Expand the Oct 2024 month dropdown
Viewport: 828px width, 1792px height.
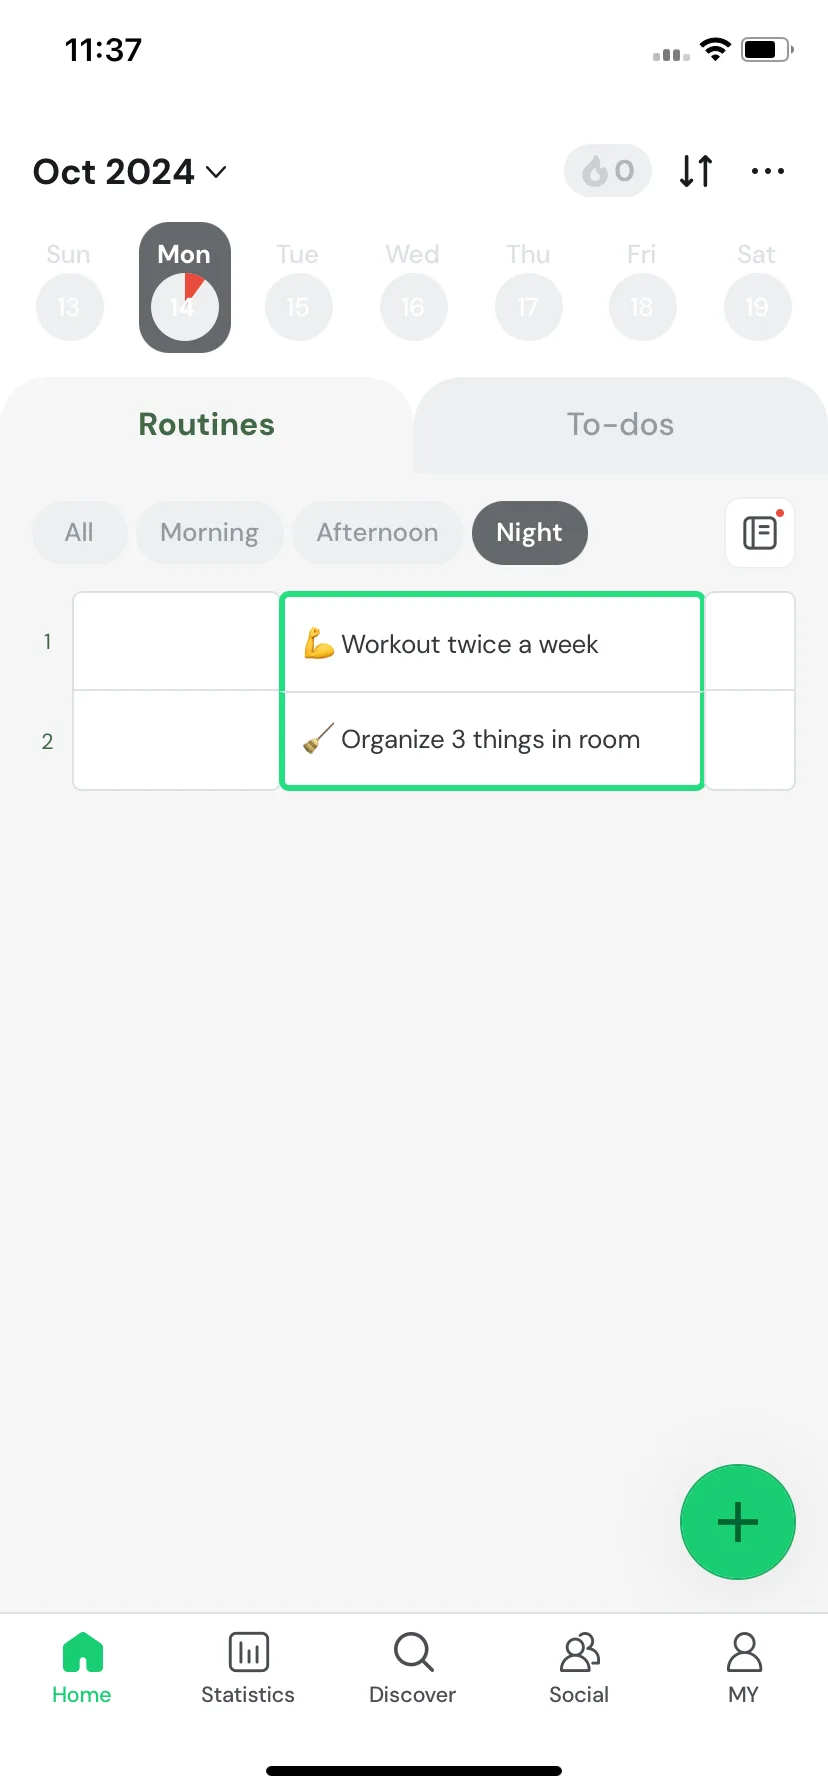click(x=130, y=172)
